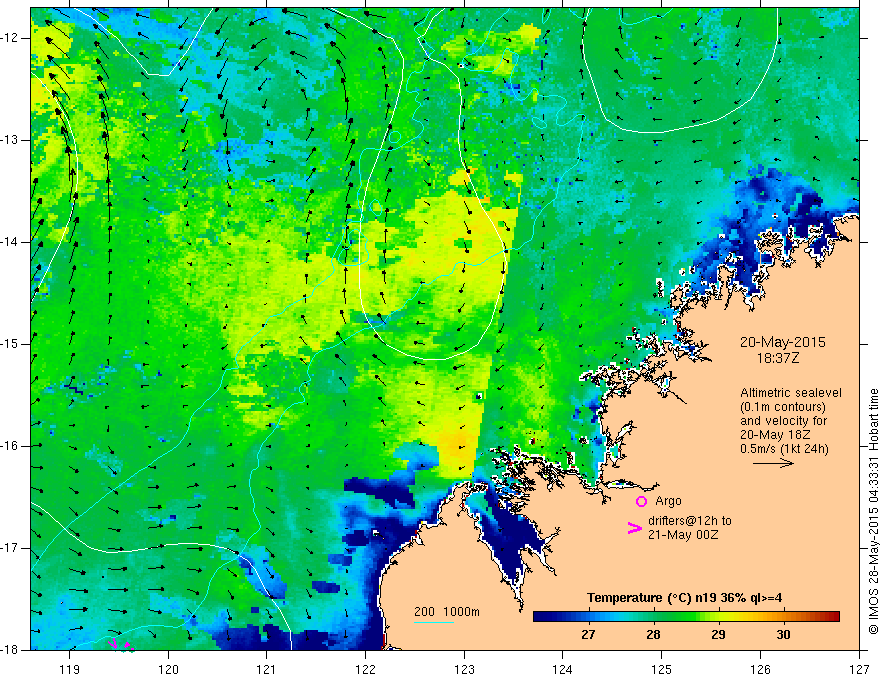Screen dimensions: 880x680
Task: Click the '21-May 00Z' text
Action: click(683, 535)
